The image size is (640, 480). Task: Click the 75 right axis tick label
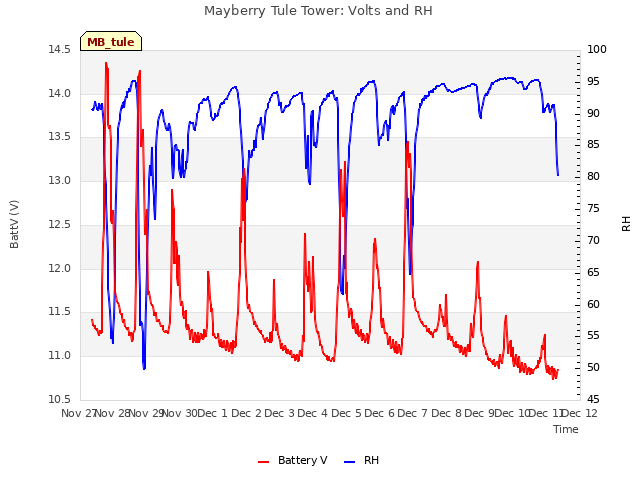(593, 209)
